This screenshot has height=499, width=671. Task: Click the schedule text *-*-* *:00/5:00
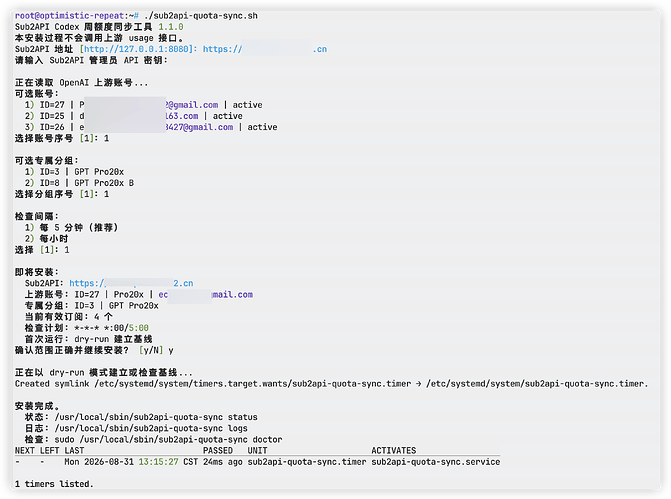coord(111,328)
